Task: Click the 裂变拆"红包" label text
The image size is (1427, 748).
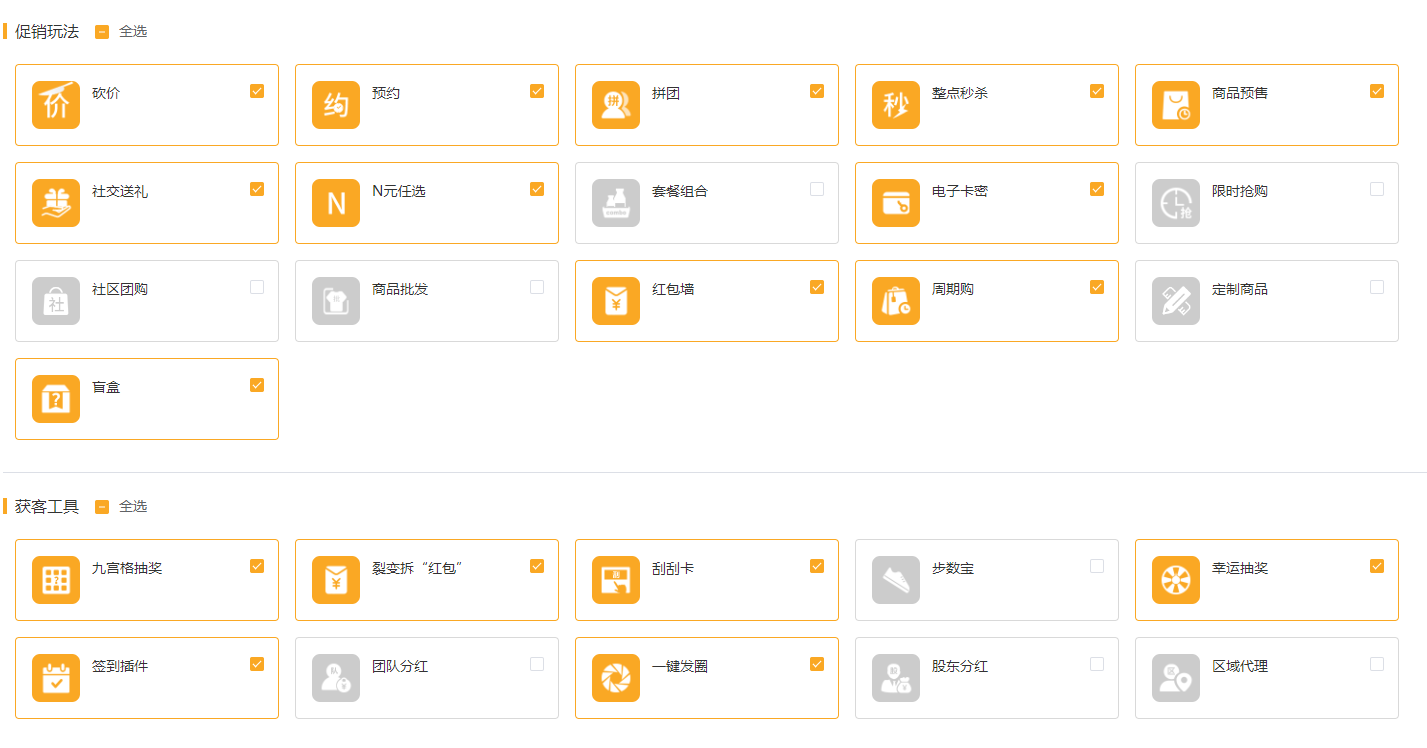Action: [x=417, y=568]
